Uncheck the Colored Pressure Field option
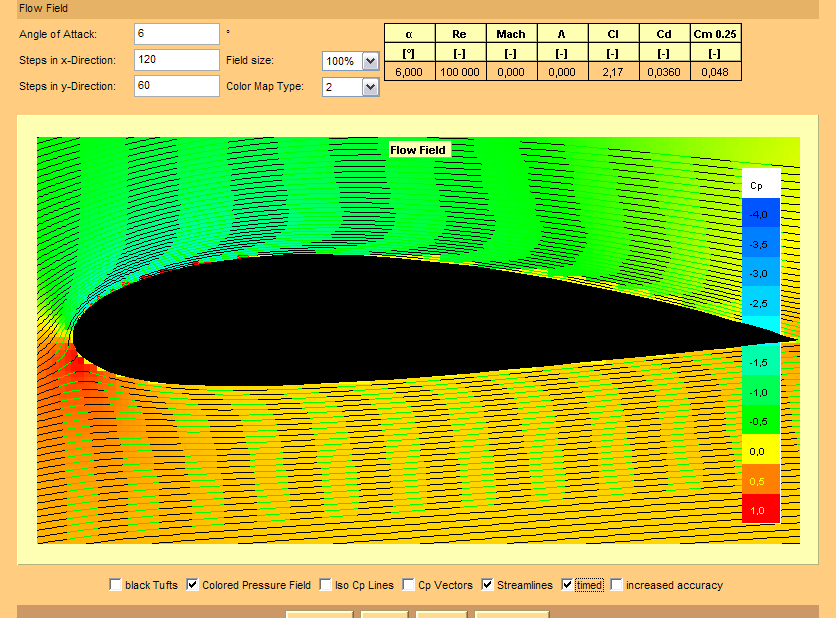The height and width of the screenshot is (618, 836). tap(193, 585)
